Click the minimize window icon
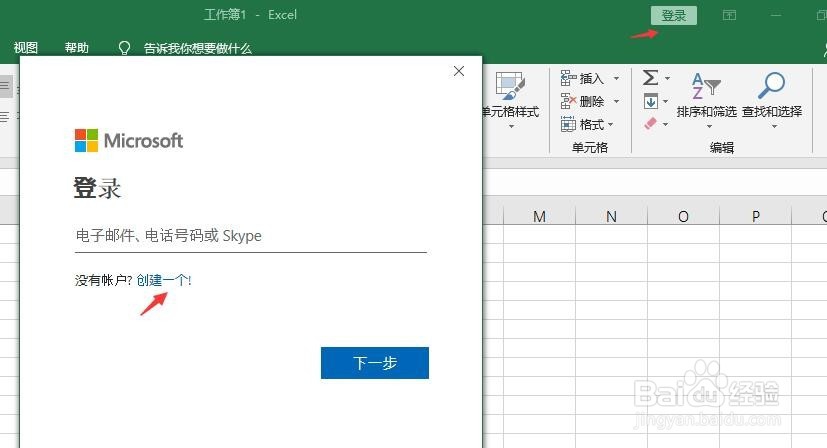This screenshot has height=448, width=827. [x=776, y=15]
